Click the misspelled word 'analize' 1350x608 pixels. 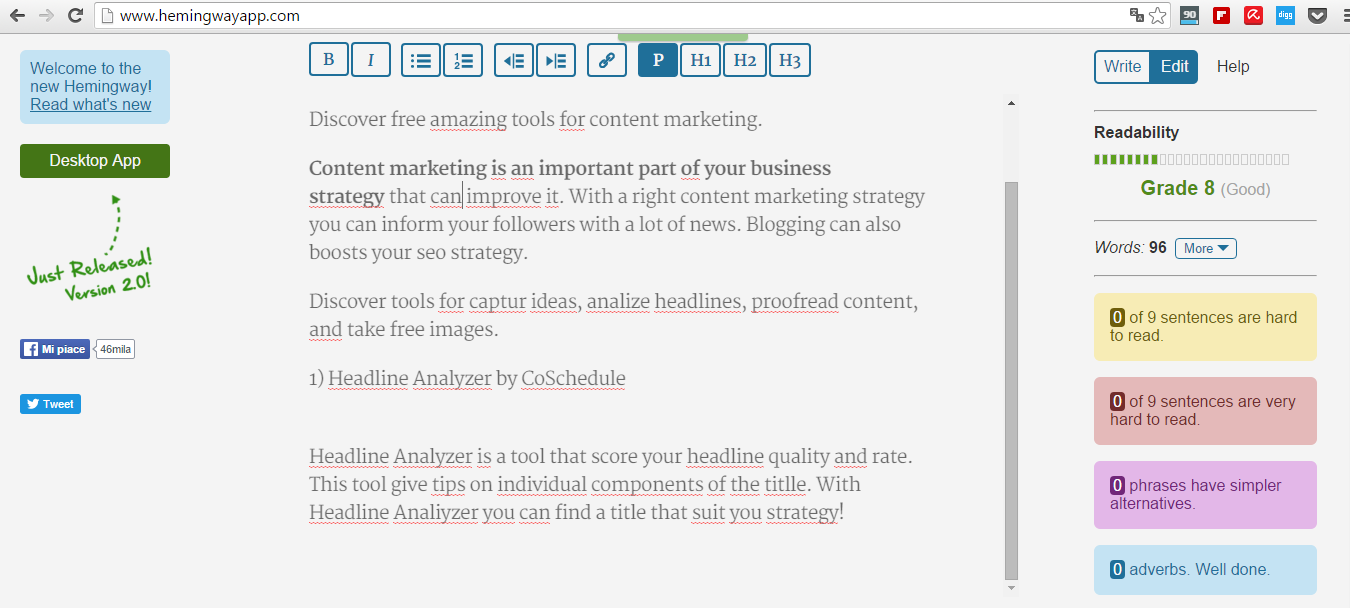pos(617,301)
